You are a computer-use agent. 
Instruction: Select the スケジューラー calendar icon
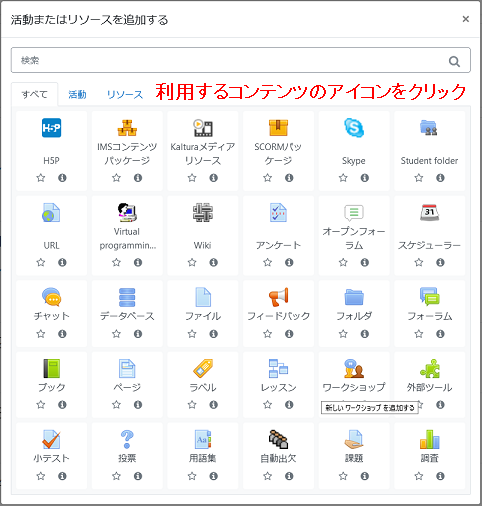(429, 212)
